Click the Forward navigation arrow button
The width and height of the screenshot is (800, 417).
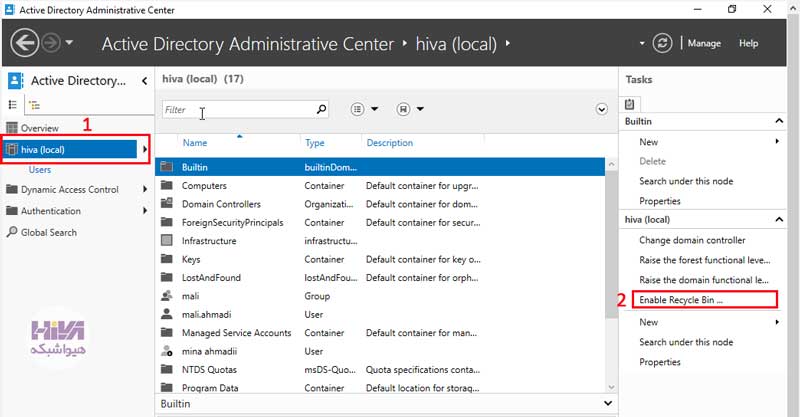(51, 43)
